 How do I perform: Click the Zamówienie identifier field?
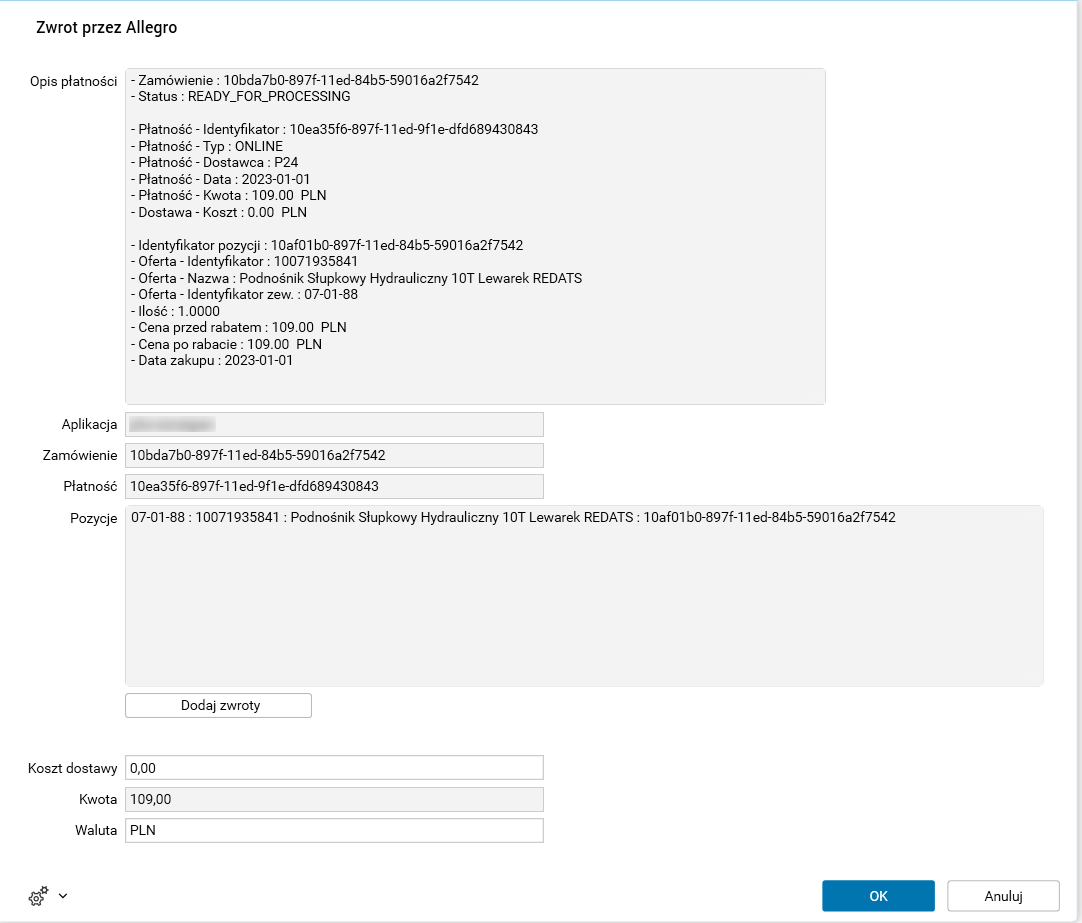333,455
